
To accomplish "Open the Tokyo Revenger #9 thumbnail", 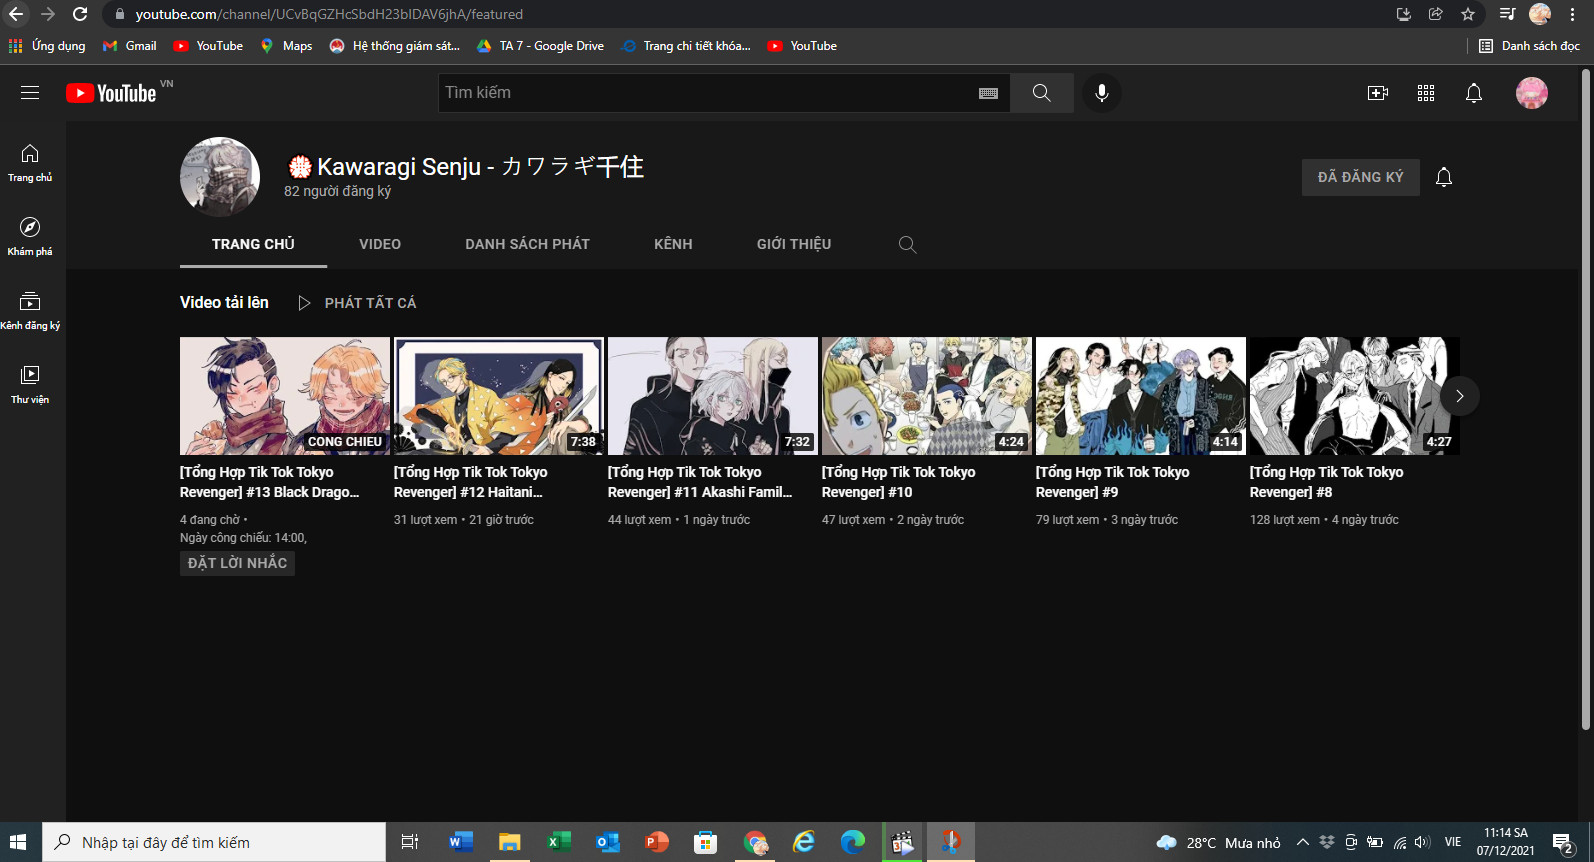I will point(1140,396).
